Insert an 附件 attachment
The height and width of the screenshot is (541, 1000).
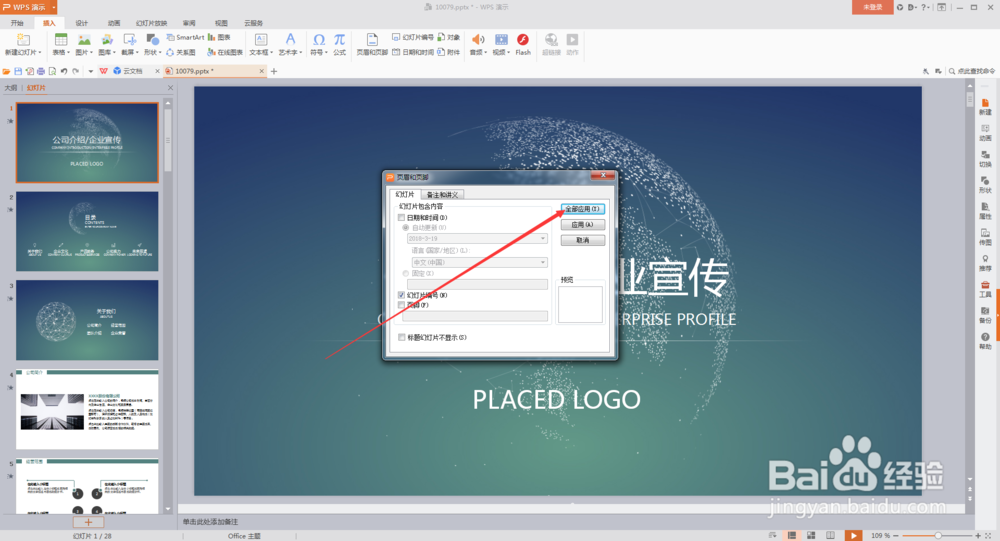(448, 52)
